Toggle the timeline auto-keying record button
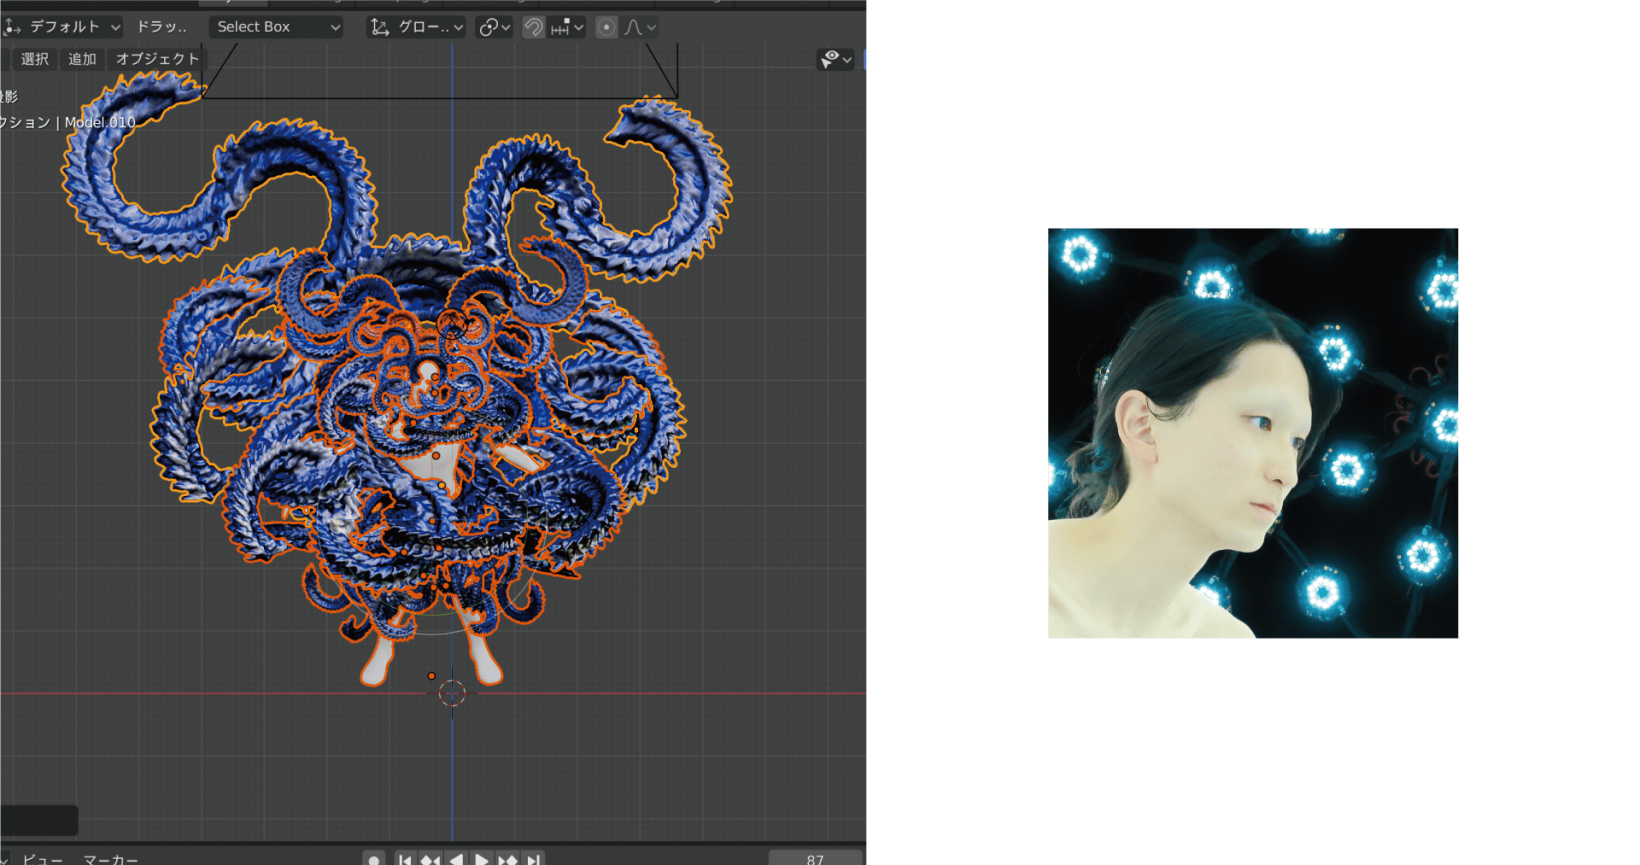This screenshot has height=865, width=1640. tap(374, 858)
